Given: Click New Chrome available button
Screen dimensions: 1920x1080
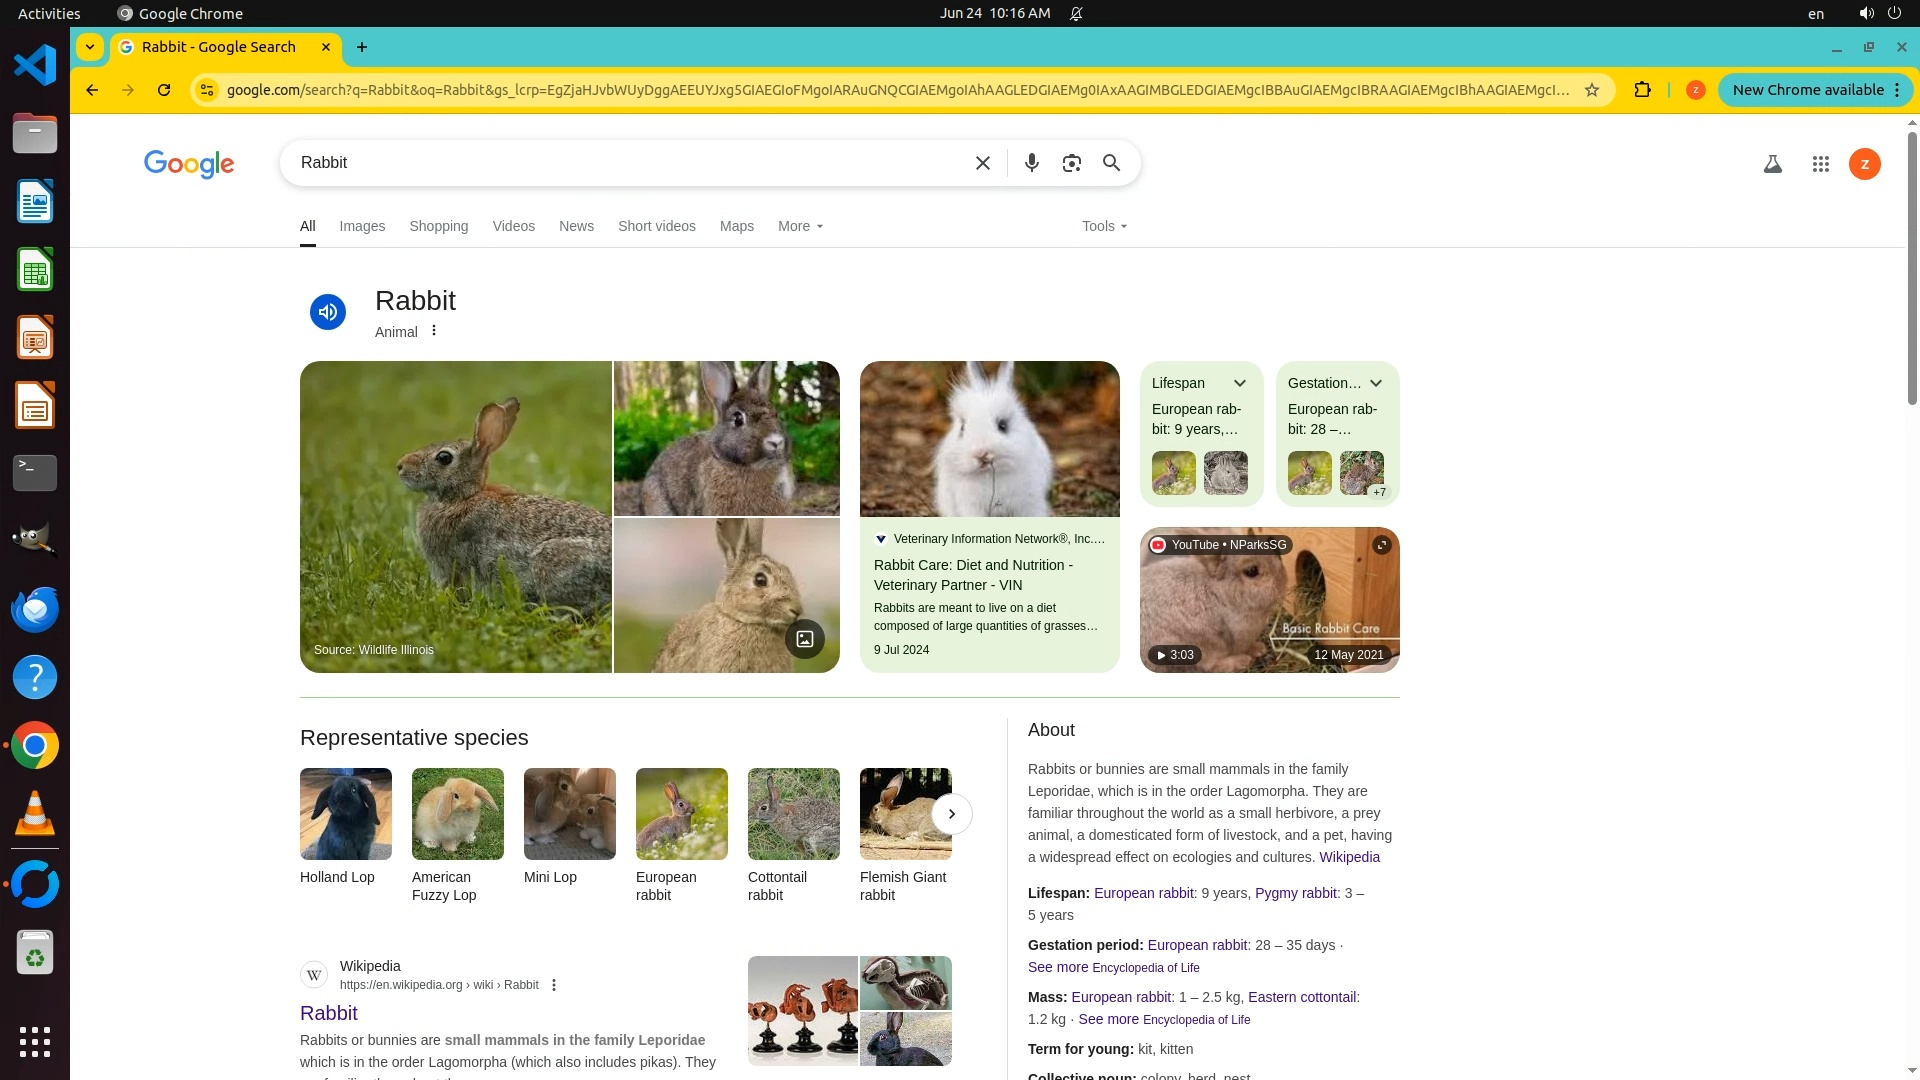Looking at the screenshot, I should [1808, 90].
